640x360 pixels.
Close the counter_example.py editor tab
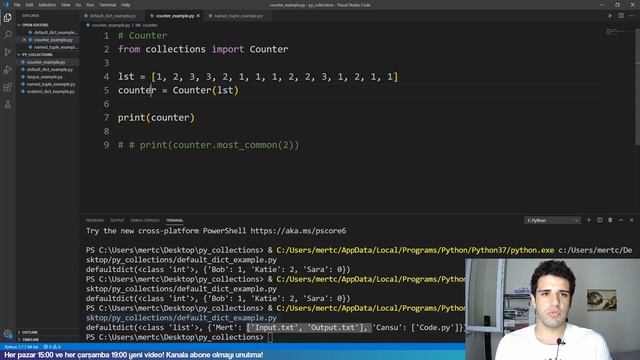(198, 16)
